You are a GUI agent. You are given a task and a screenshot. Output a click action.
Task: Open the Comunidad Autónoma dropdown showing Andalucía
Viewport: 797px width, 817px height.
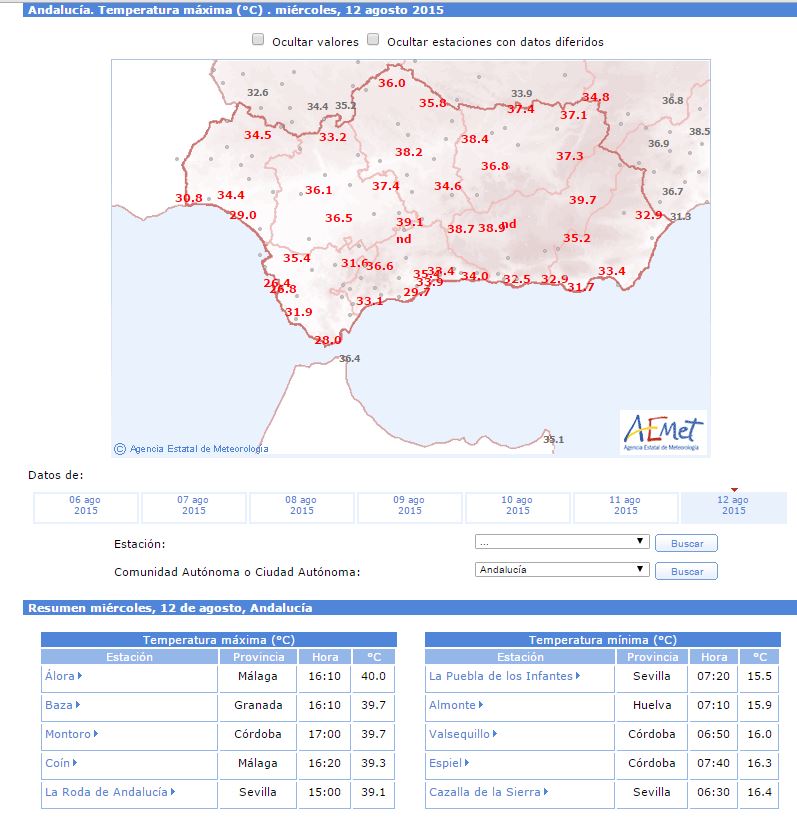[563, 570]
